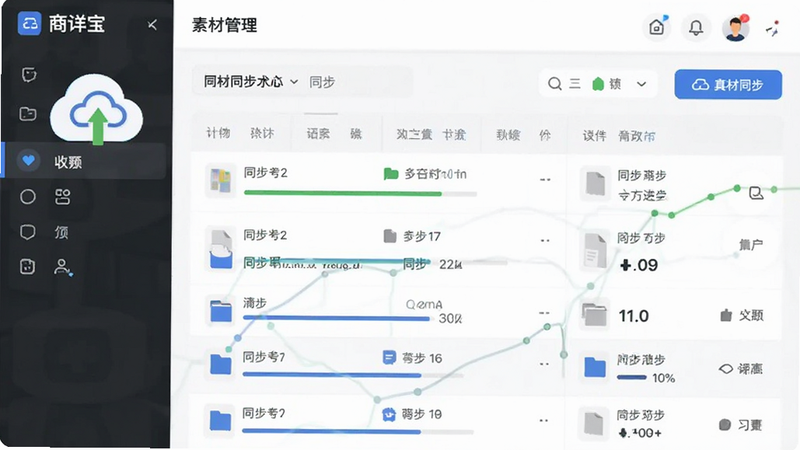
Task: Open the blue folder of 同步考7 row
Action: 220,364
